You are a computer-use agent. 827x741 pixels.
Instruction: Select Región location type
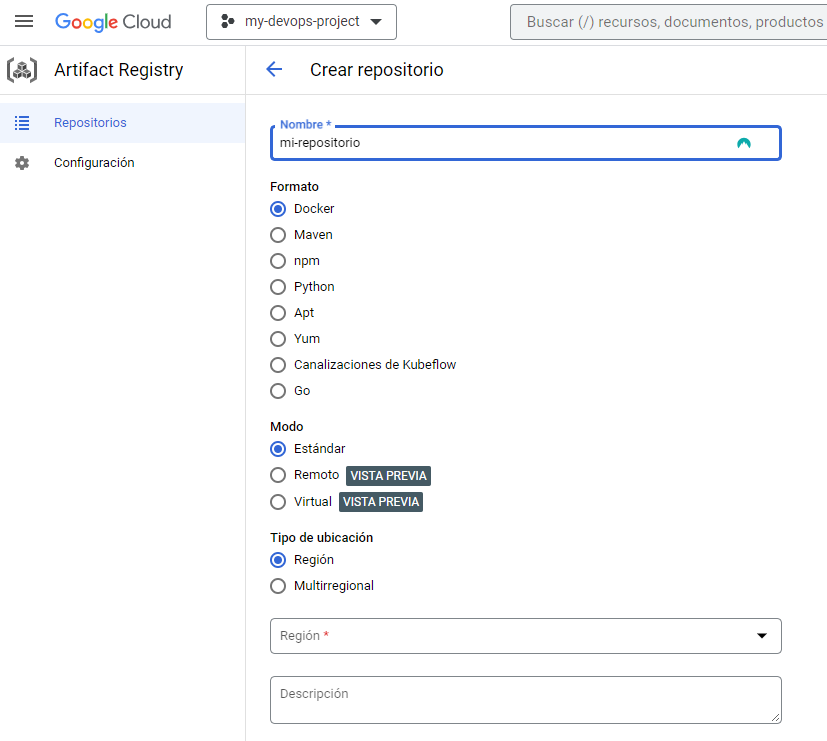[278, 560]
